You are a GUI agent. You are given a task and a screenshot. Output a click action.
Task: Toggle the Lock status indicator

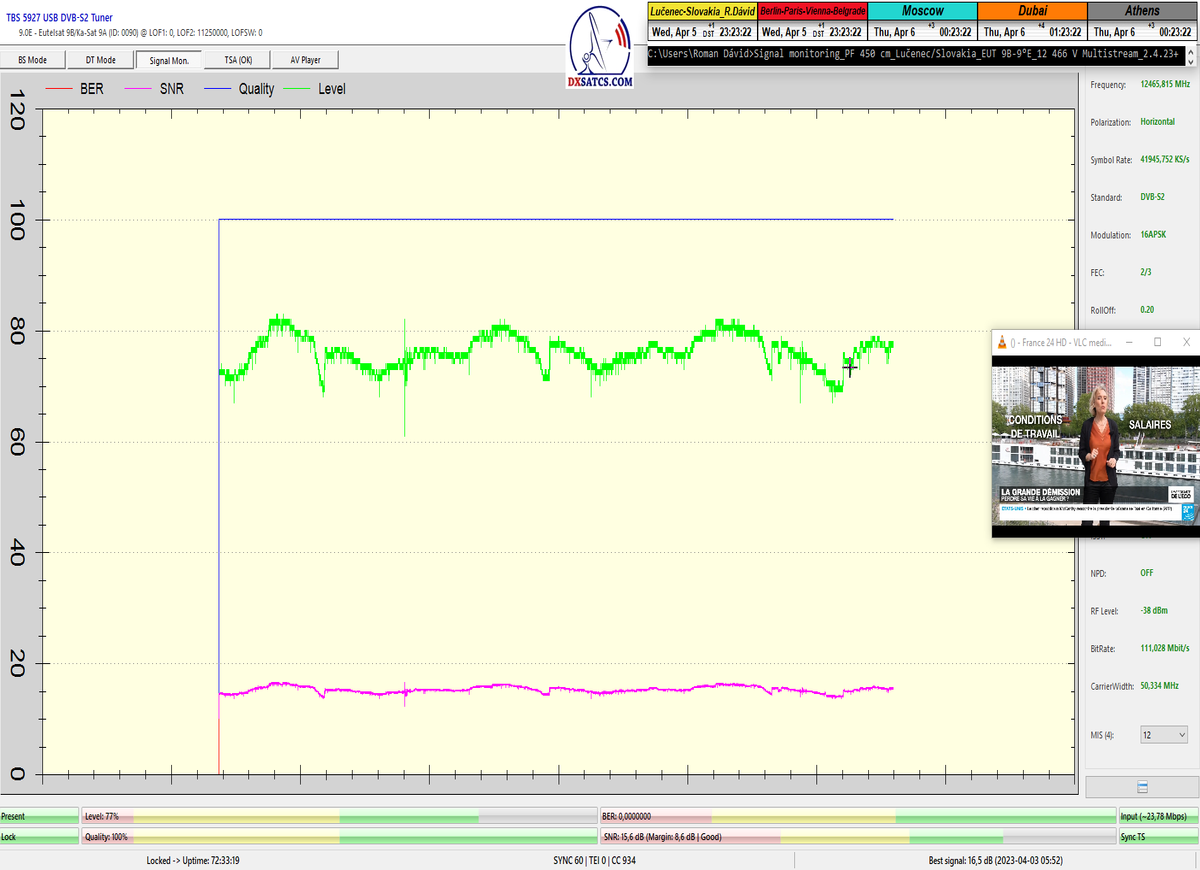[x=39, y=836]
